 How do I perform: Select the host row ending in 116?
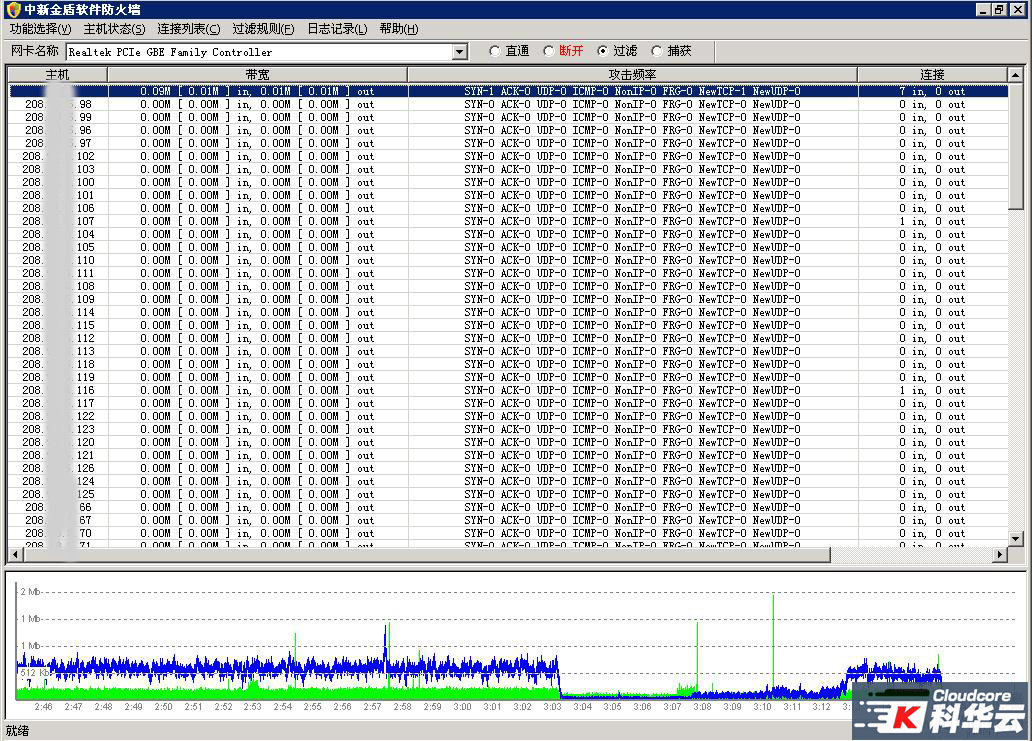tap(508, 390)
